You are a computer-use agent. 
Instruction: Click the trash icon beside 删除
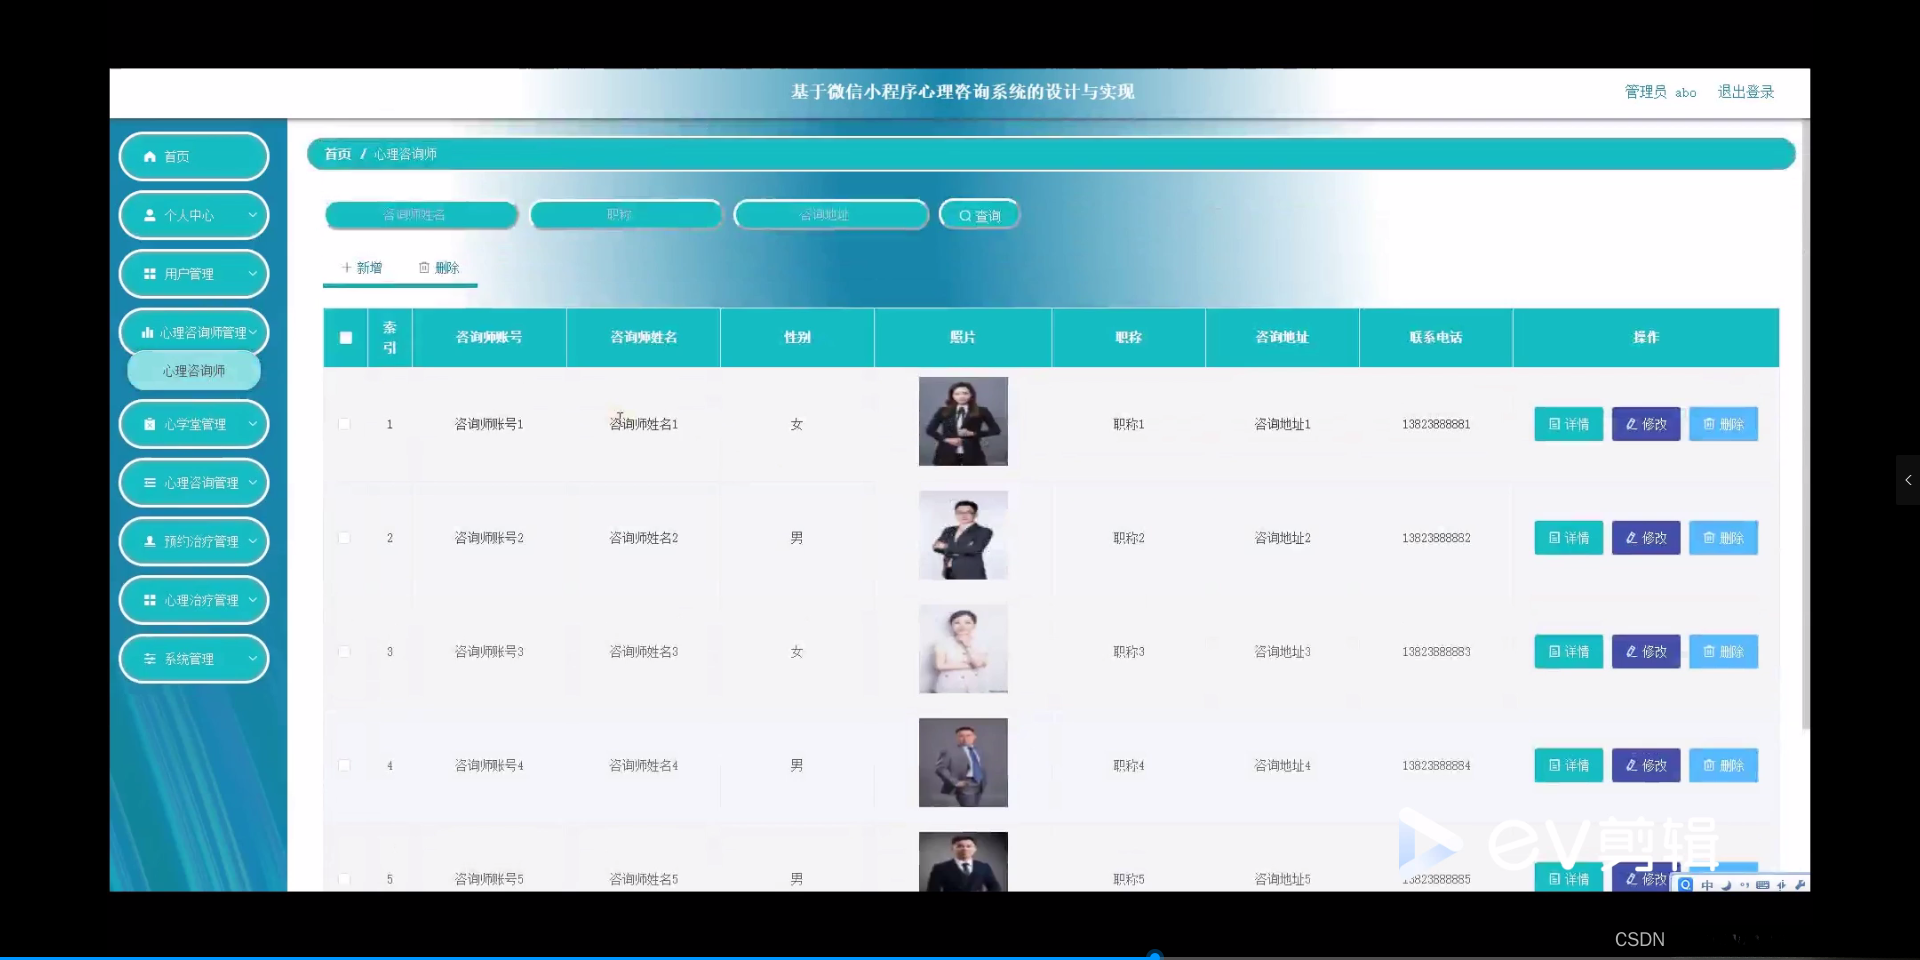tap(424, 267)
